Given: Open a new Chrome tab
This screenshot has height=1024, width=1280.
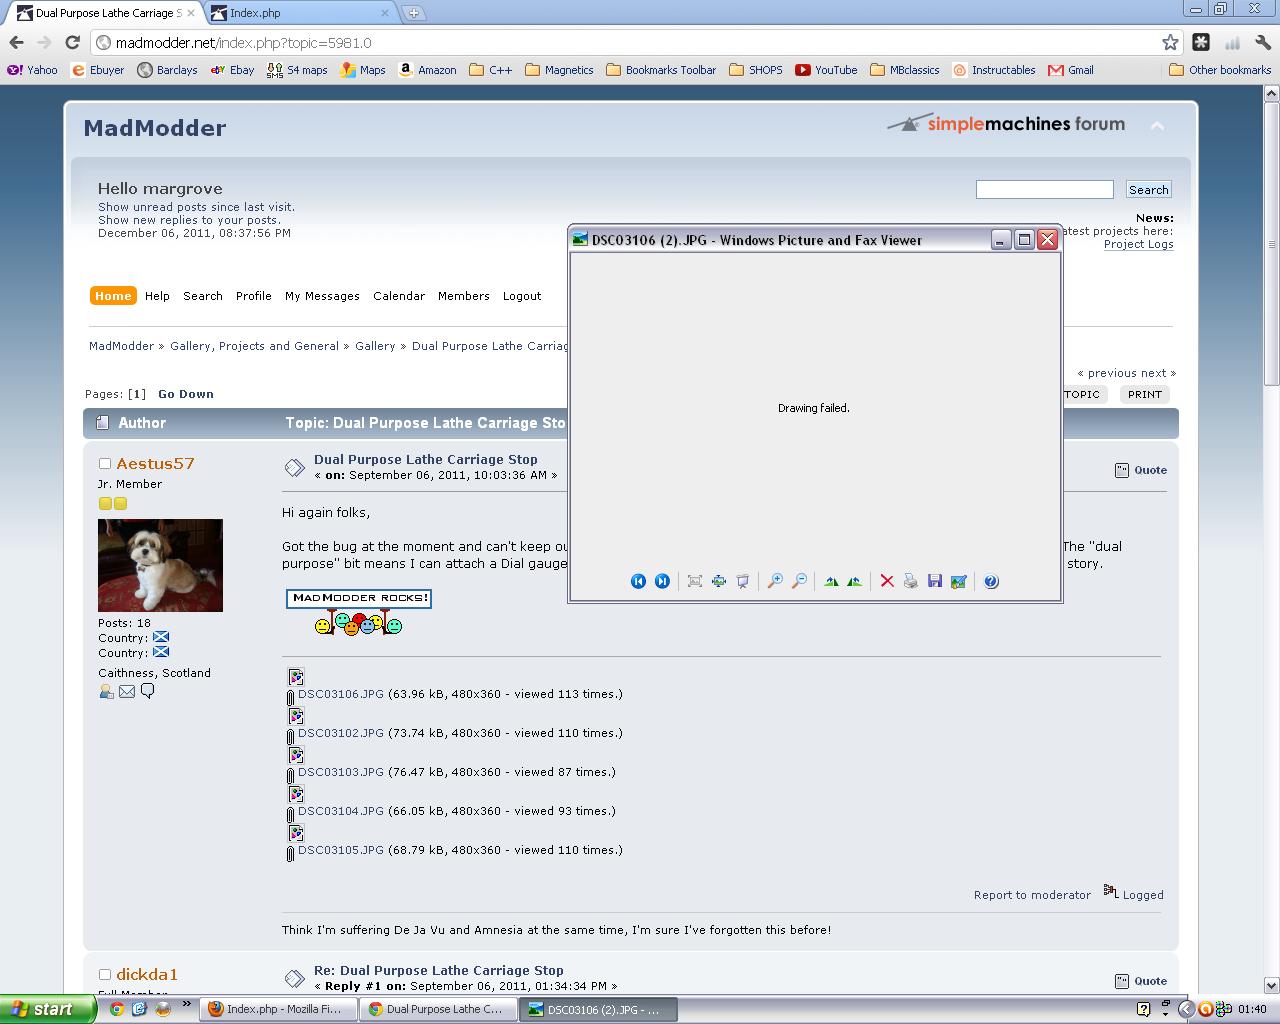Looking at the screenshot, I should (x=413, y=13).
